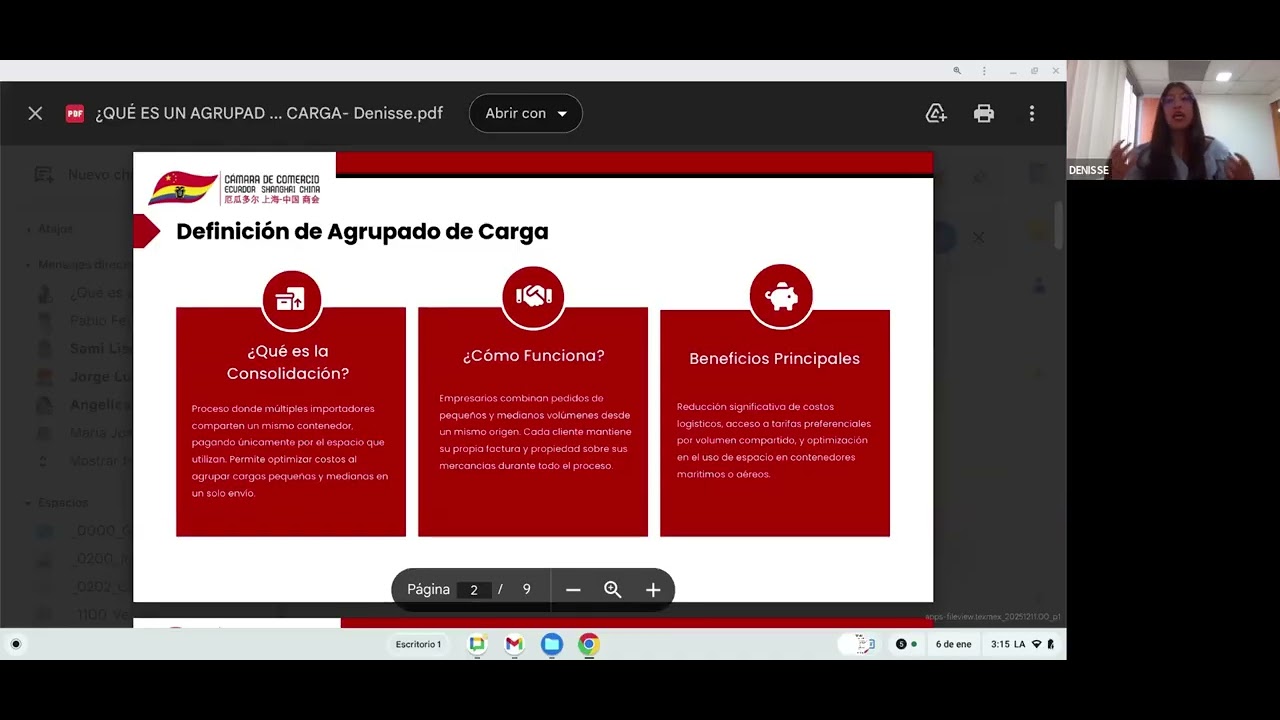Image resolution: width=1280 pixels, height=720 pixels.
Task: Open the status tray at time 3:15
Action: (1022, 644)
